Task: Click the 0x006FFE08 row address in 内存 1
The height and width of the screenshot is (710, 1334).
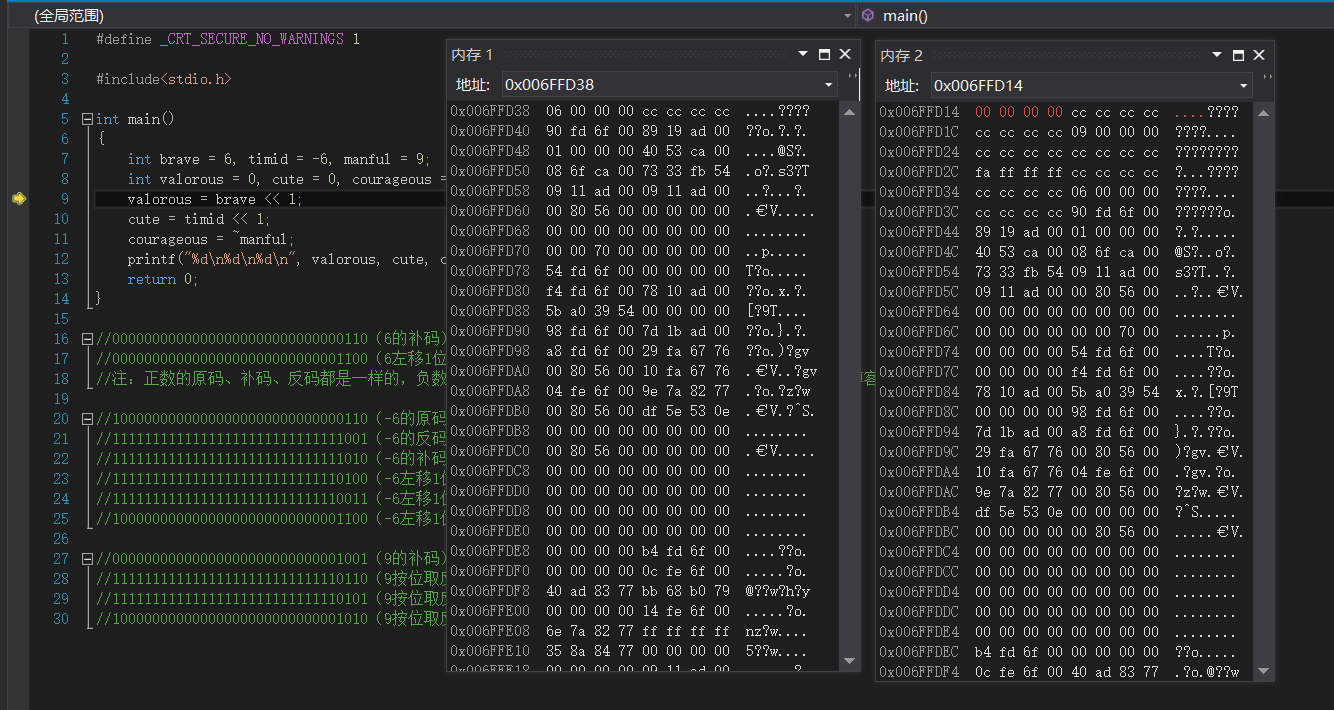Action: point(490,631)
